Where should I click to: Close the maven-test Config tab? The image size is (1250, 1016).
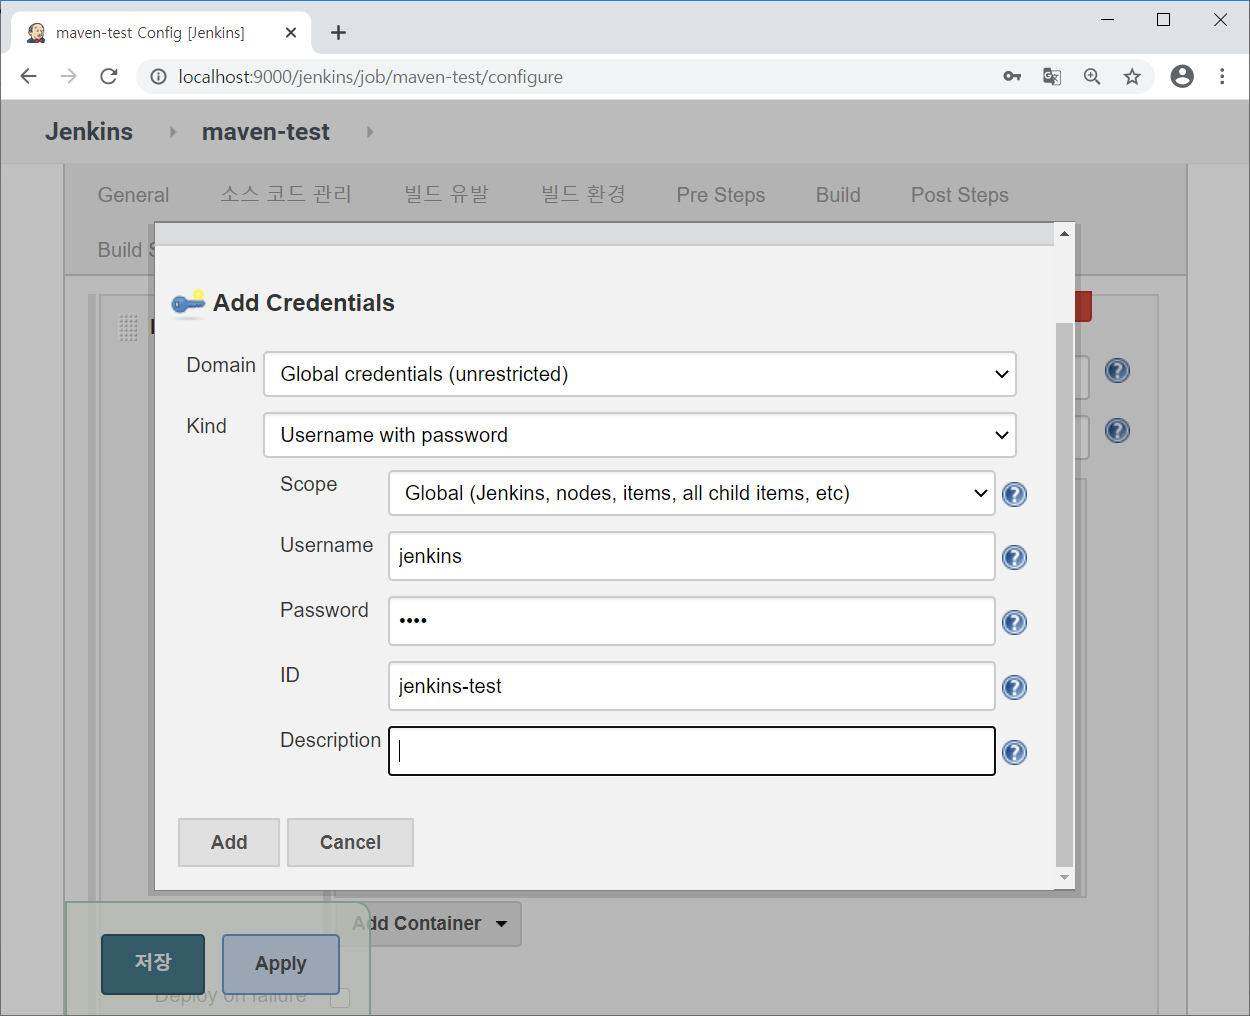291,32
